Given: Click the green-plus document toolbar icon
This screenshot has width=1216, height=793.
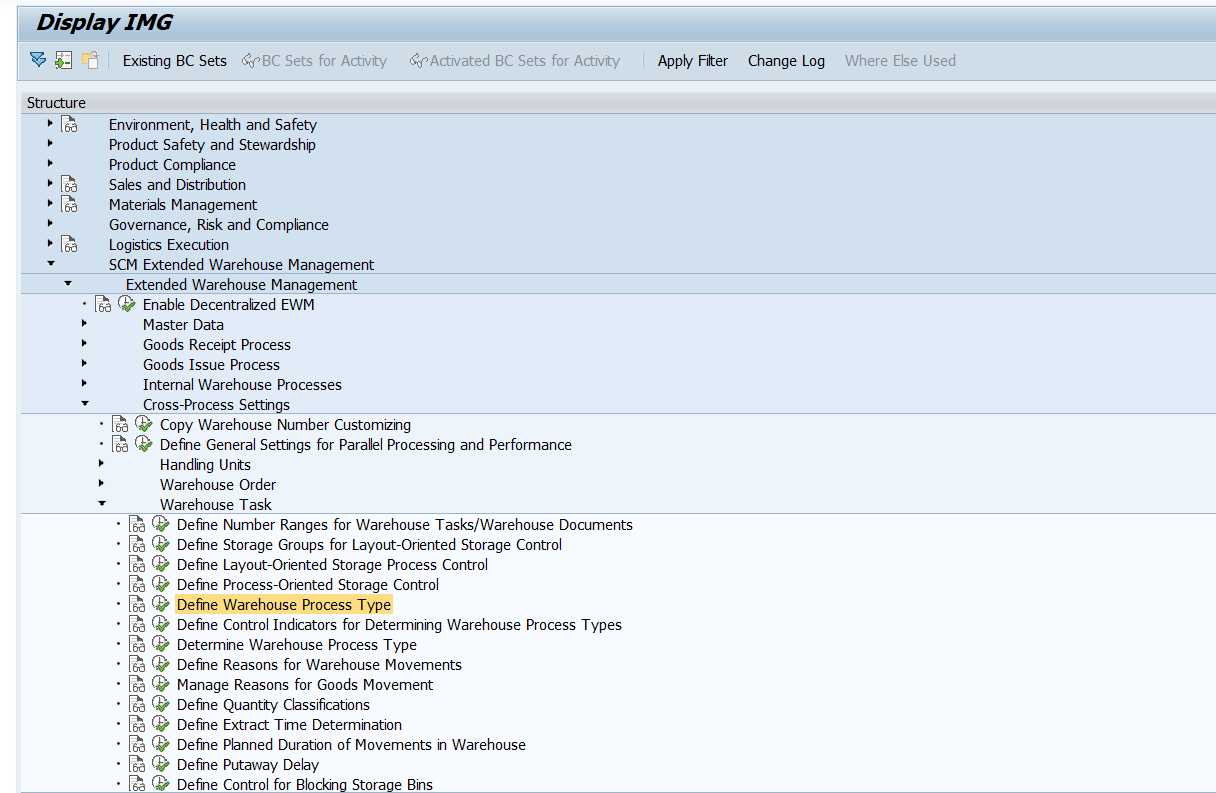Looking at the screenshot, I should (x=64, y=60).
